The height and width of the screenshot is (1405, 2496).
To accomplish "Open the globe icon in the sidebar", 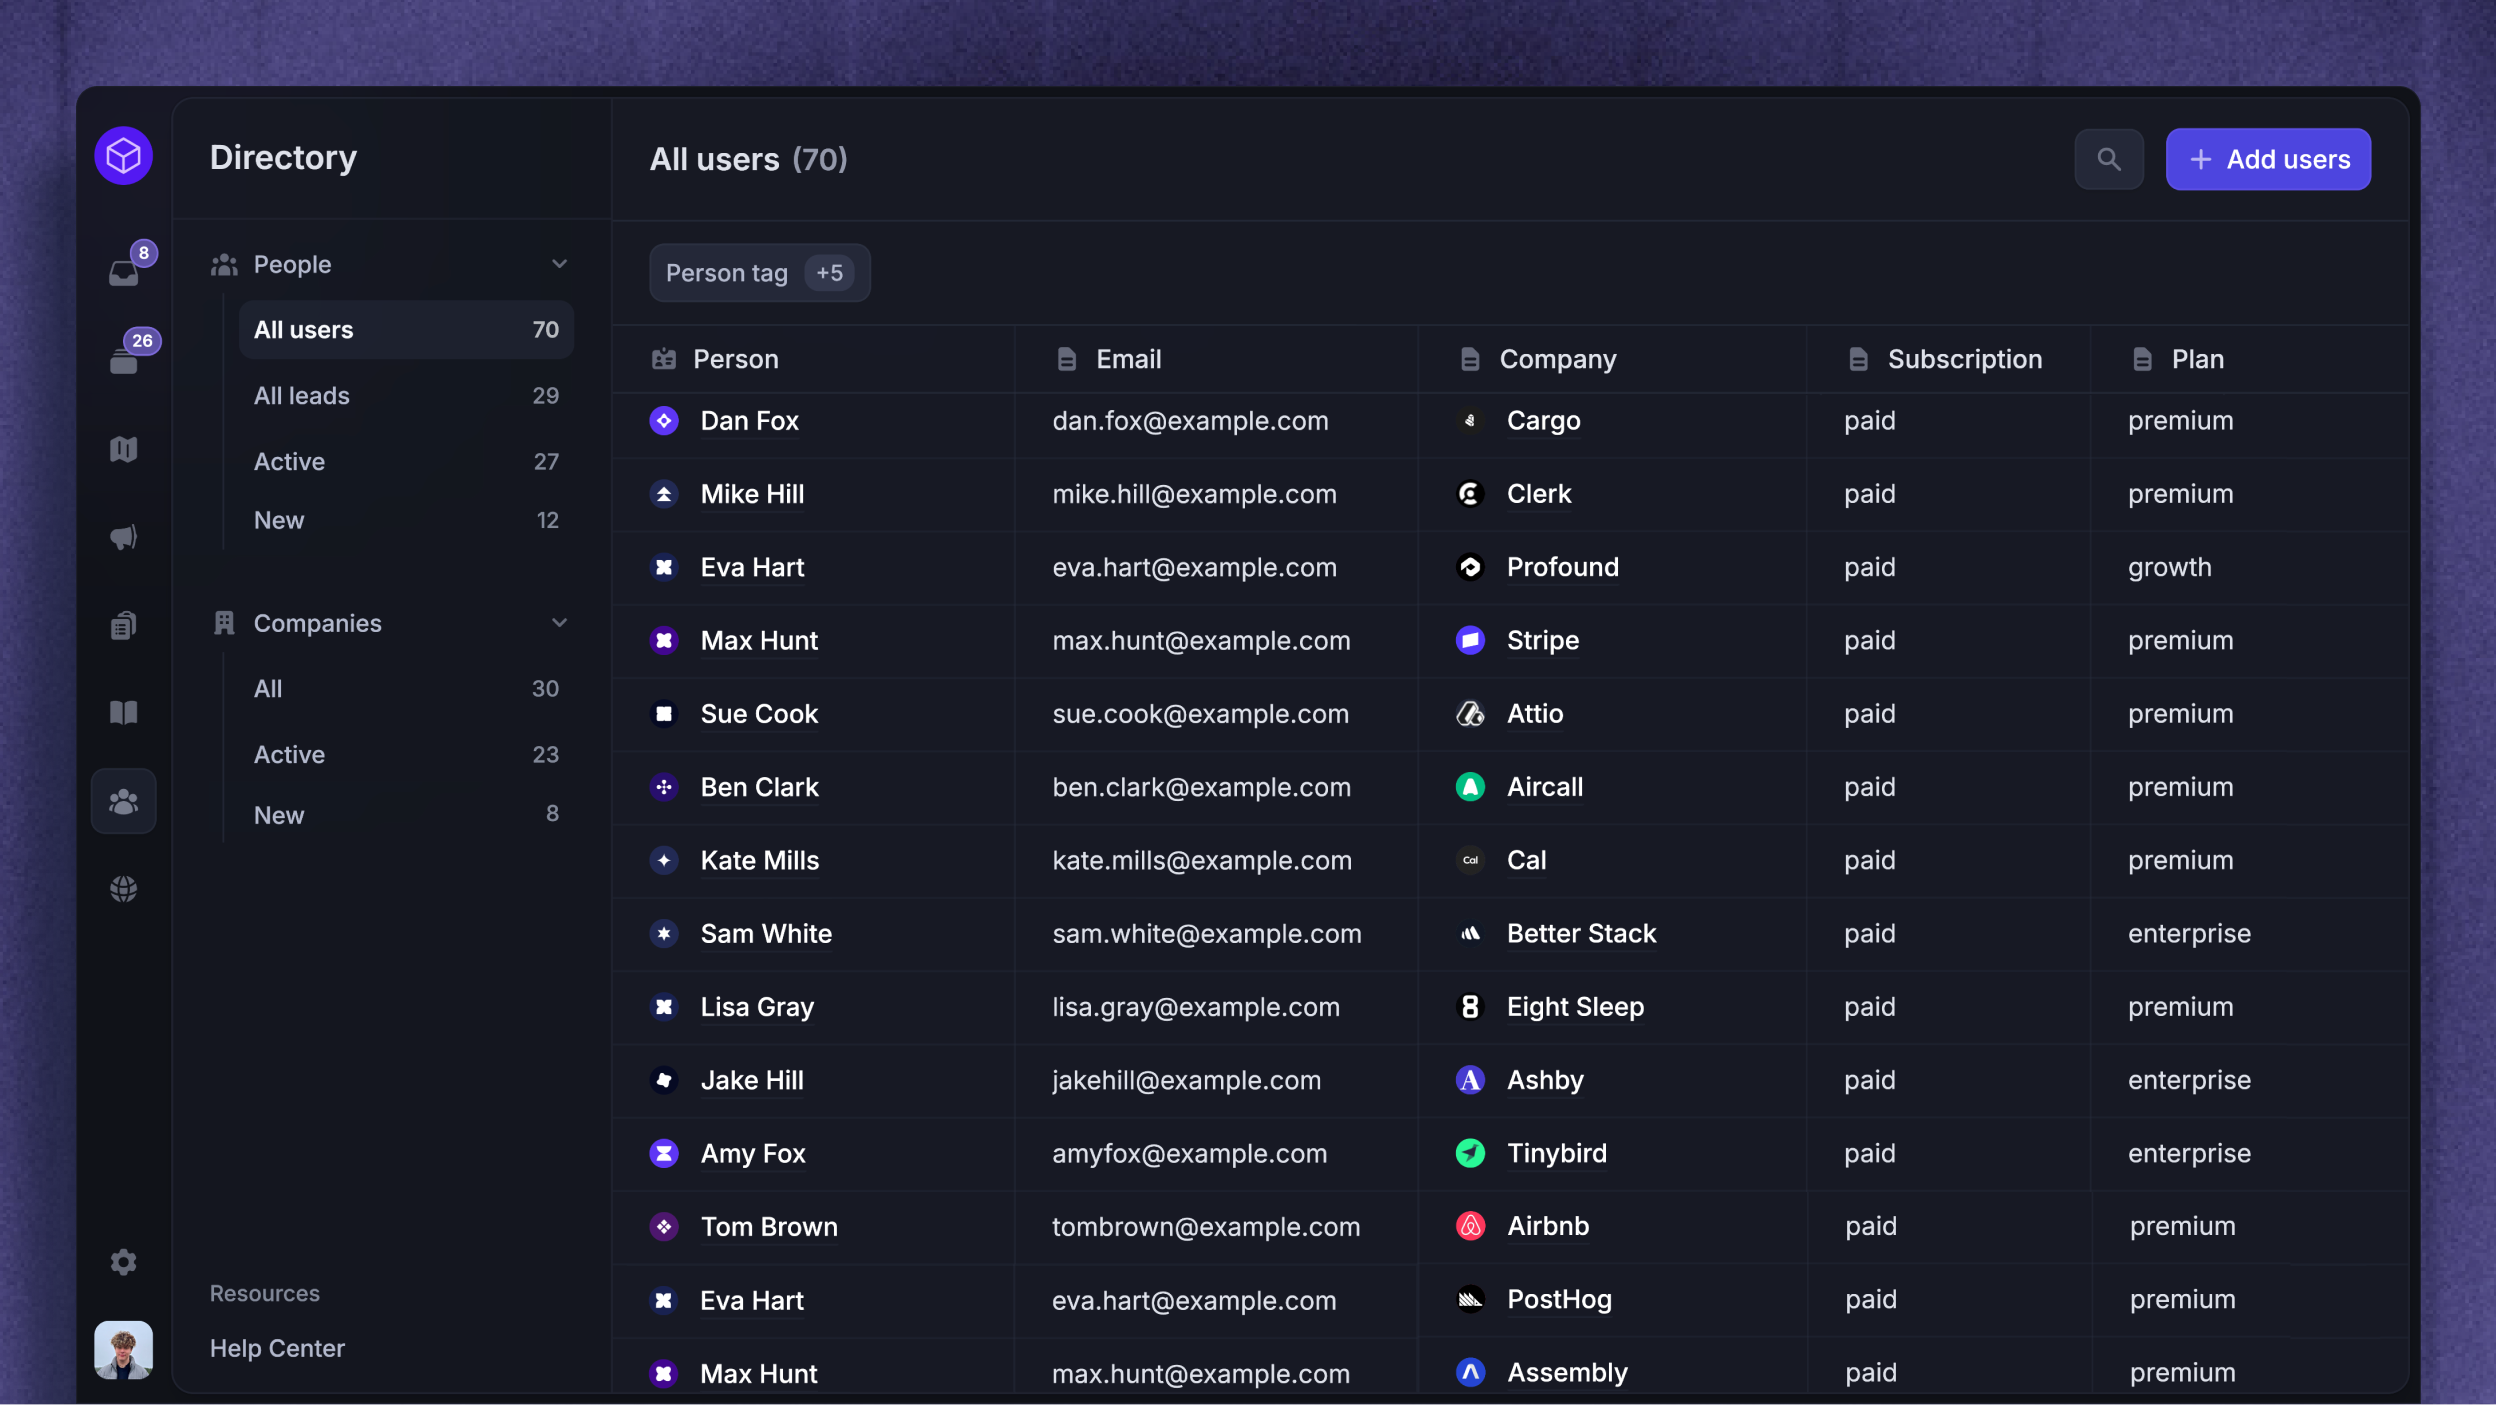I will [124, 889].
